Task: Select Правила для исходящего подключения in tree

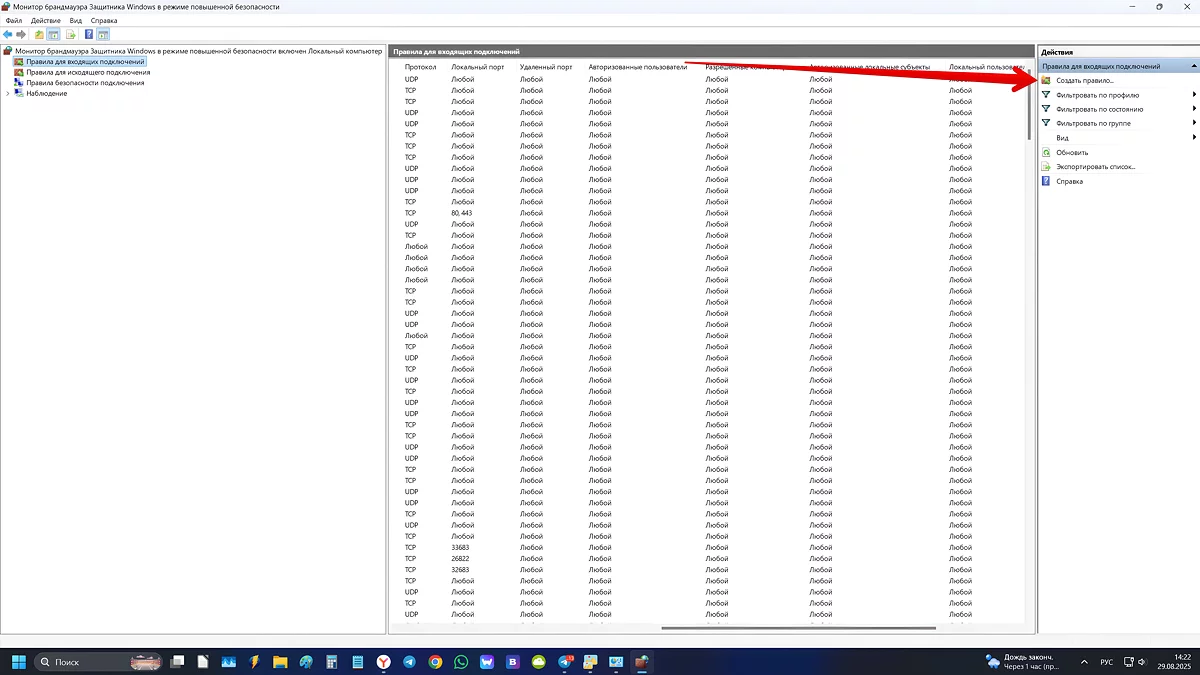Action: click(88, 72)
